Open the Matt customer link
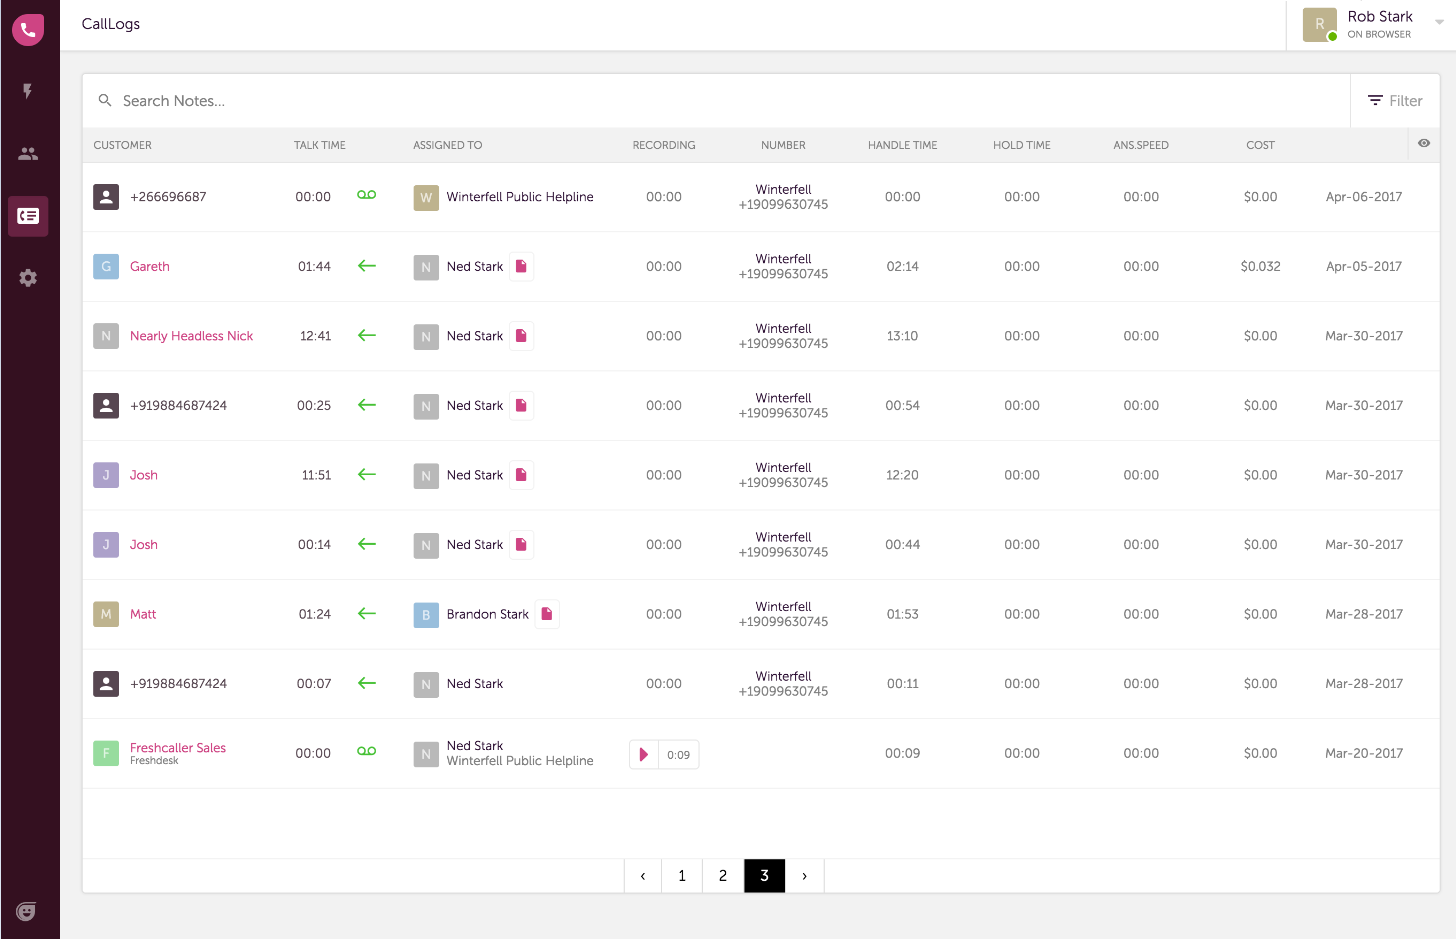The height and width of the screenshot is (939, 1456). [143, 614]
